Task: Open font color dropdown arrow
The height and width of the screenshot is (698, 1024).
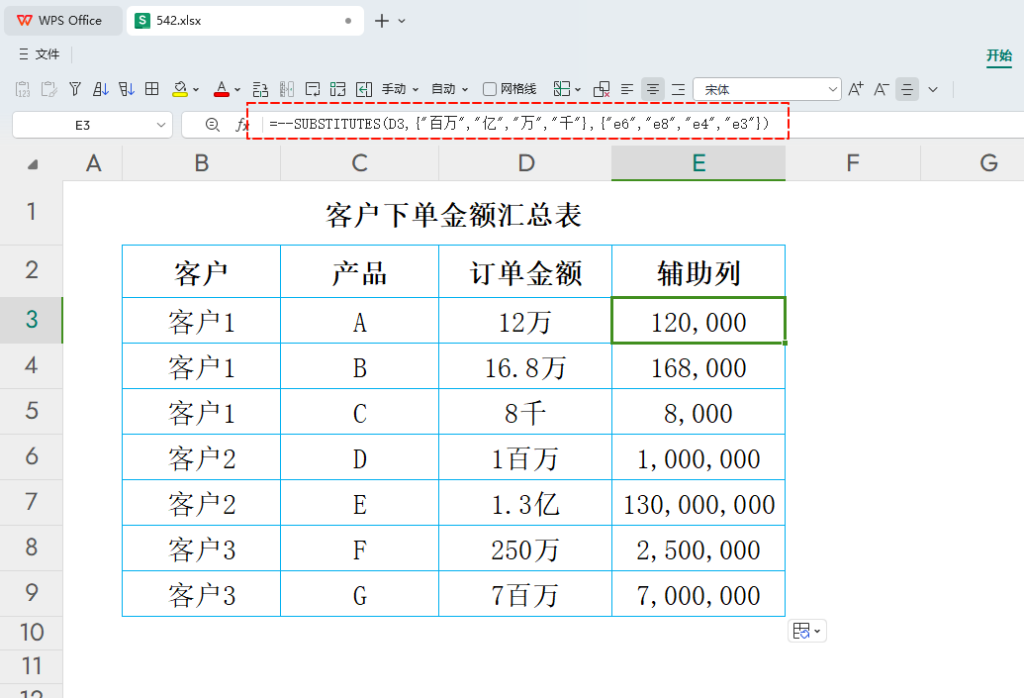Action: tap(237, 89)
